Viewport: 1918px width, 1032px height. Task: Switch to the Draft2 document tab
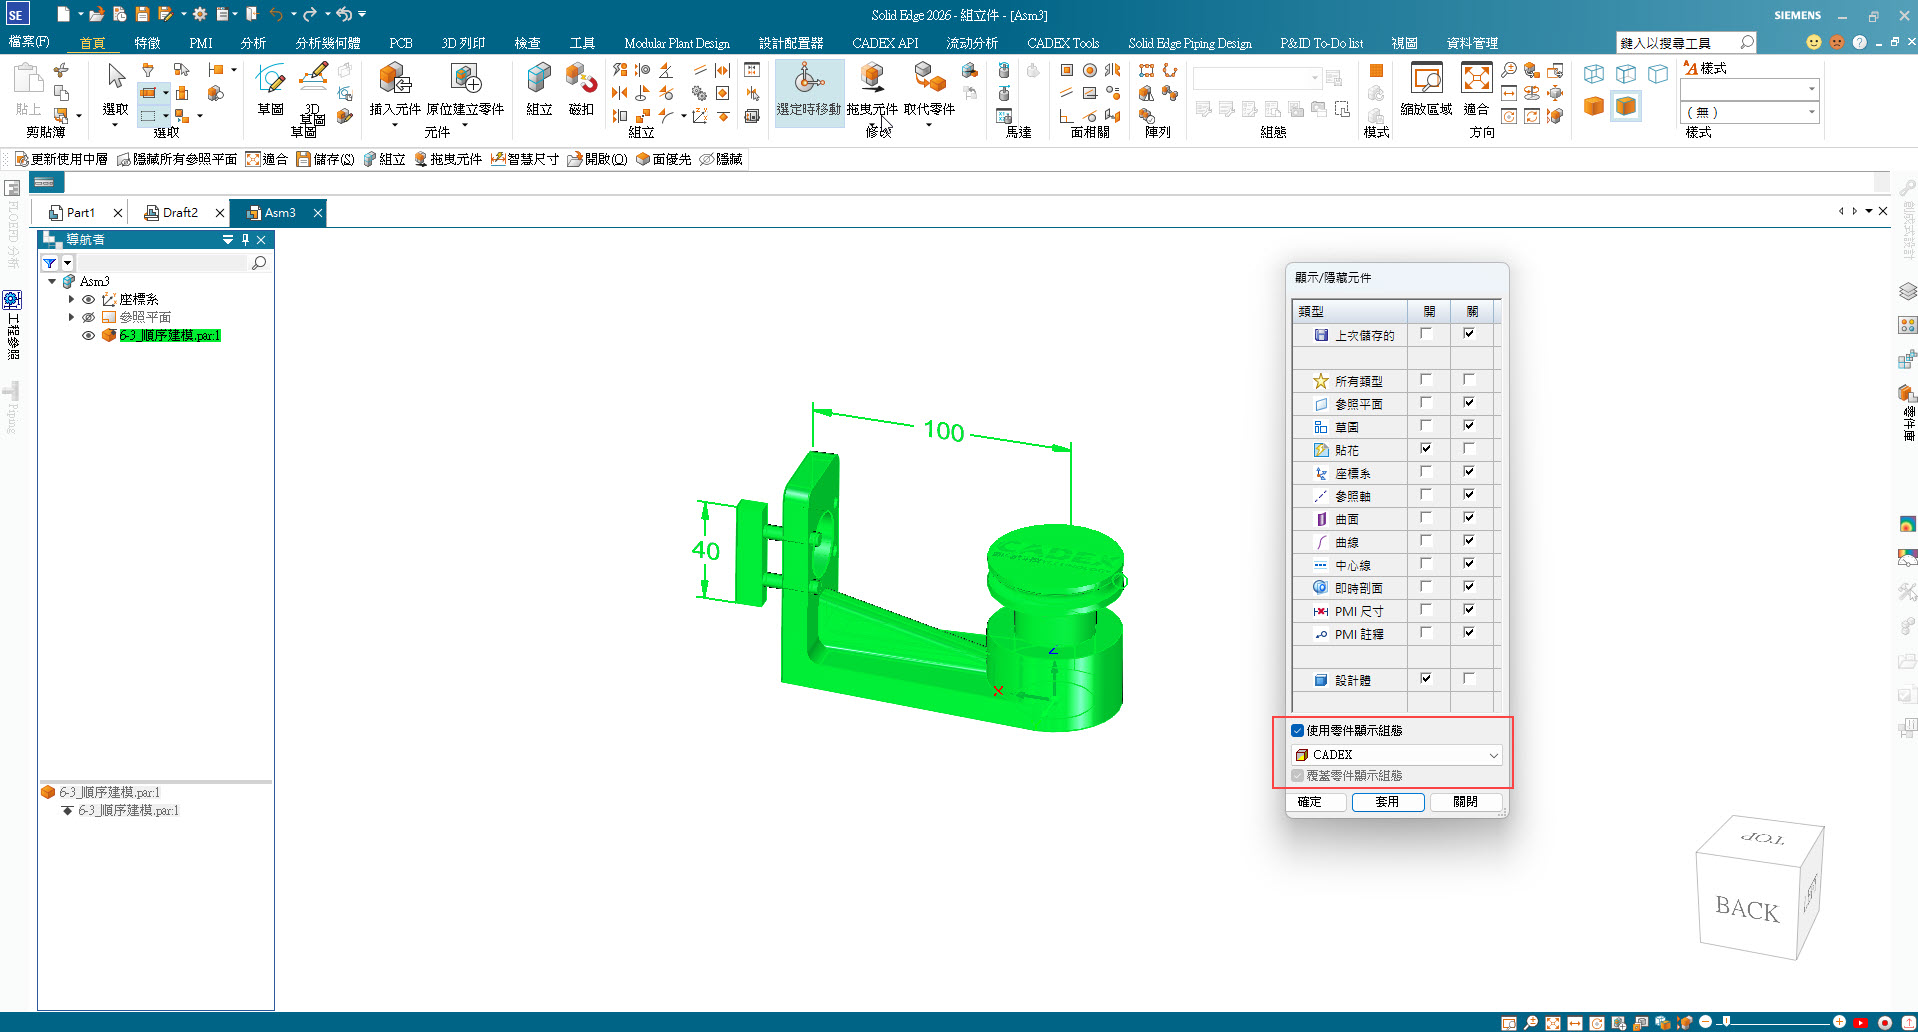coord(180,213)
